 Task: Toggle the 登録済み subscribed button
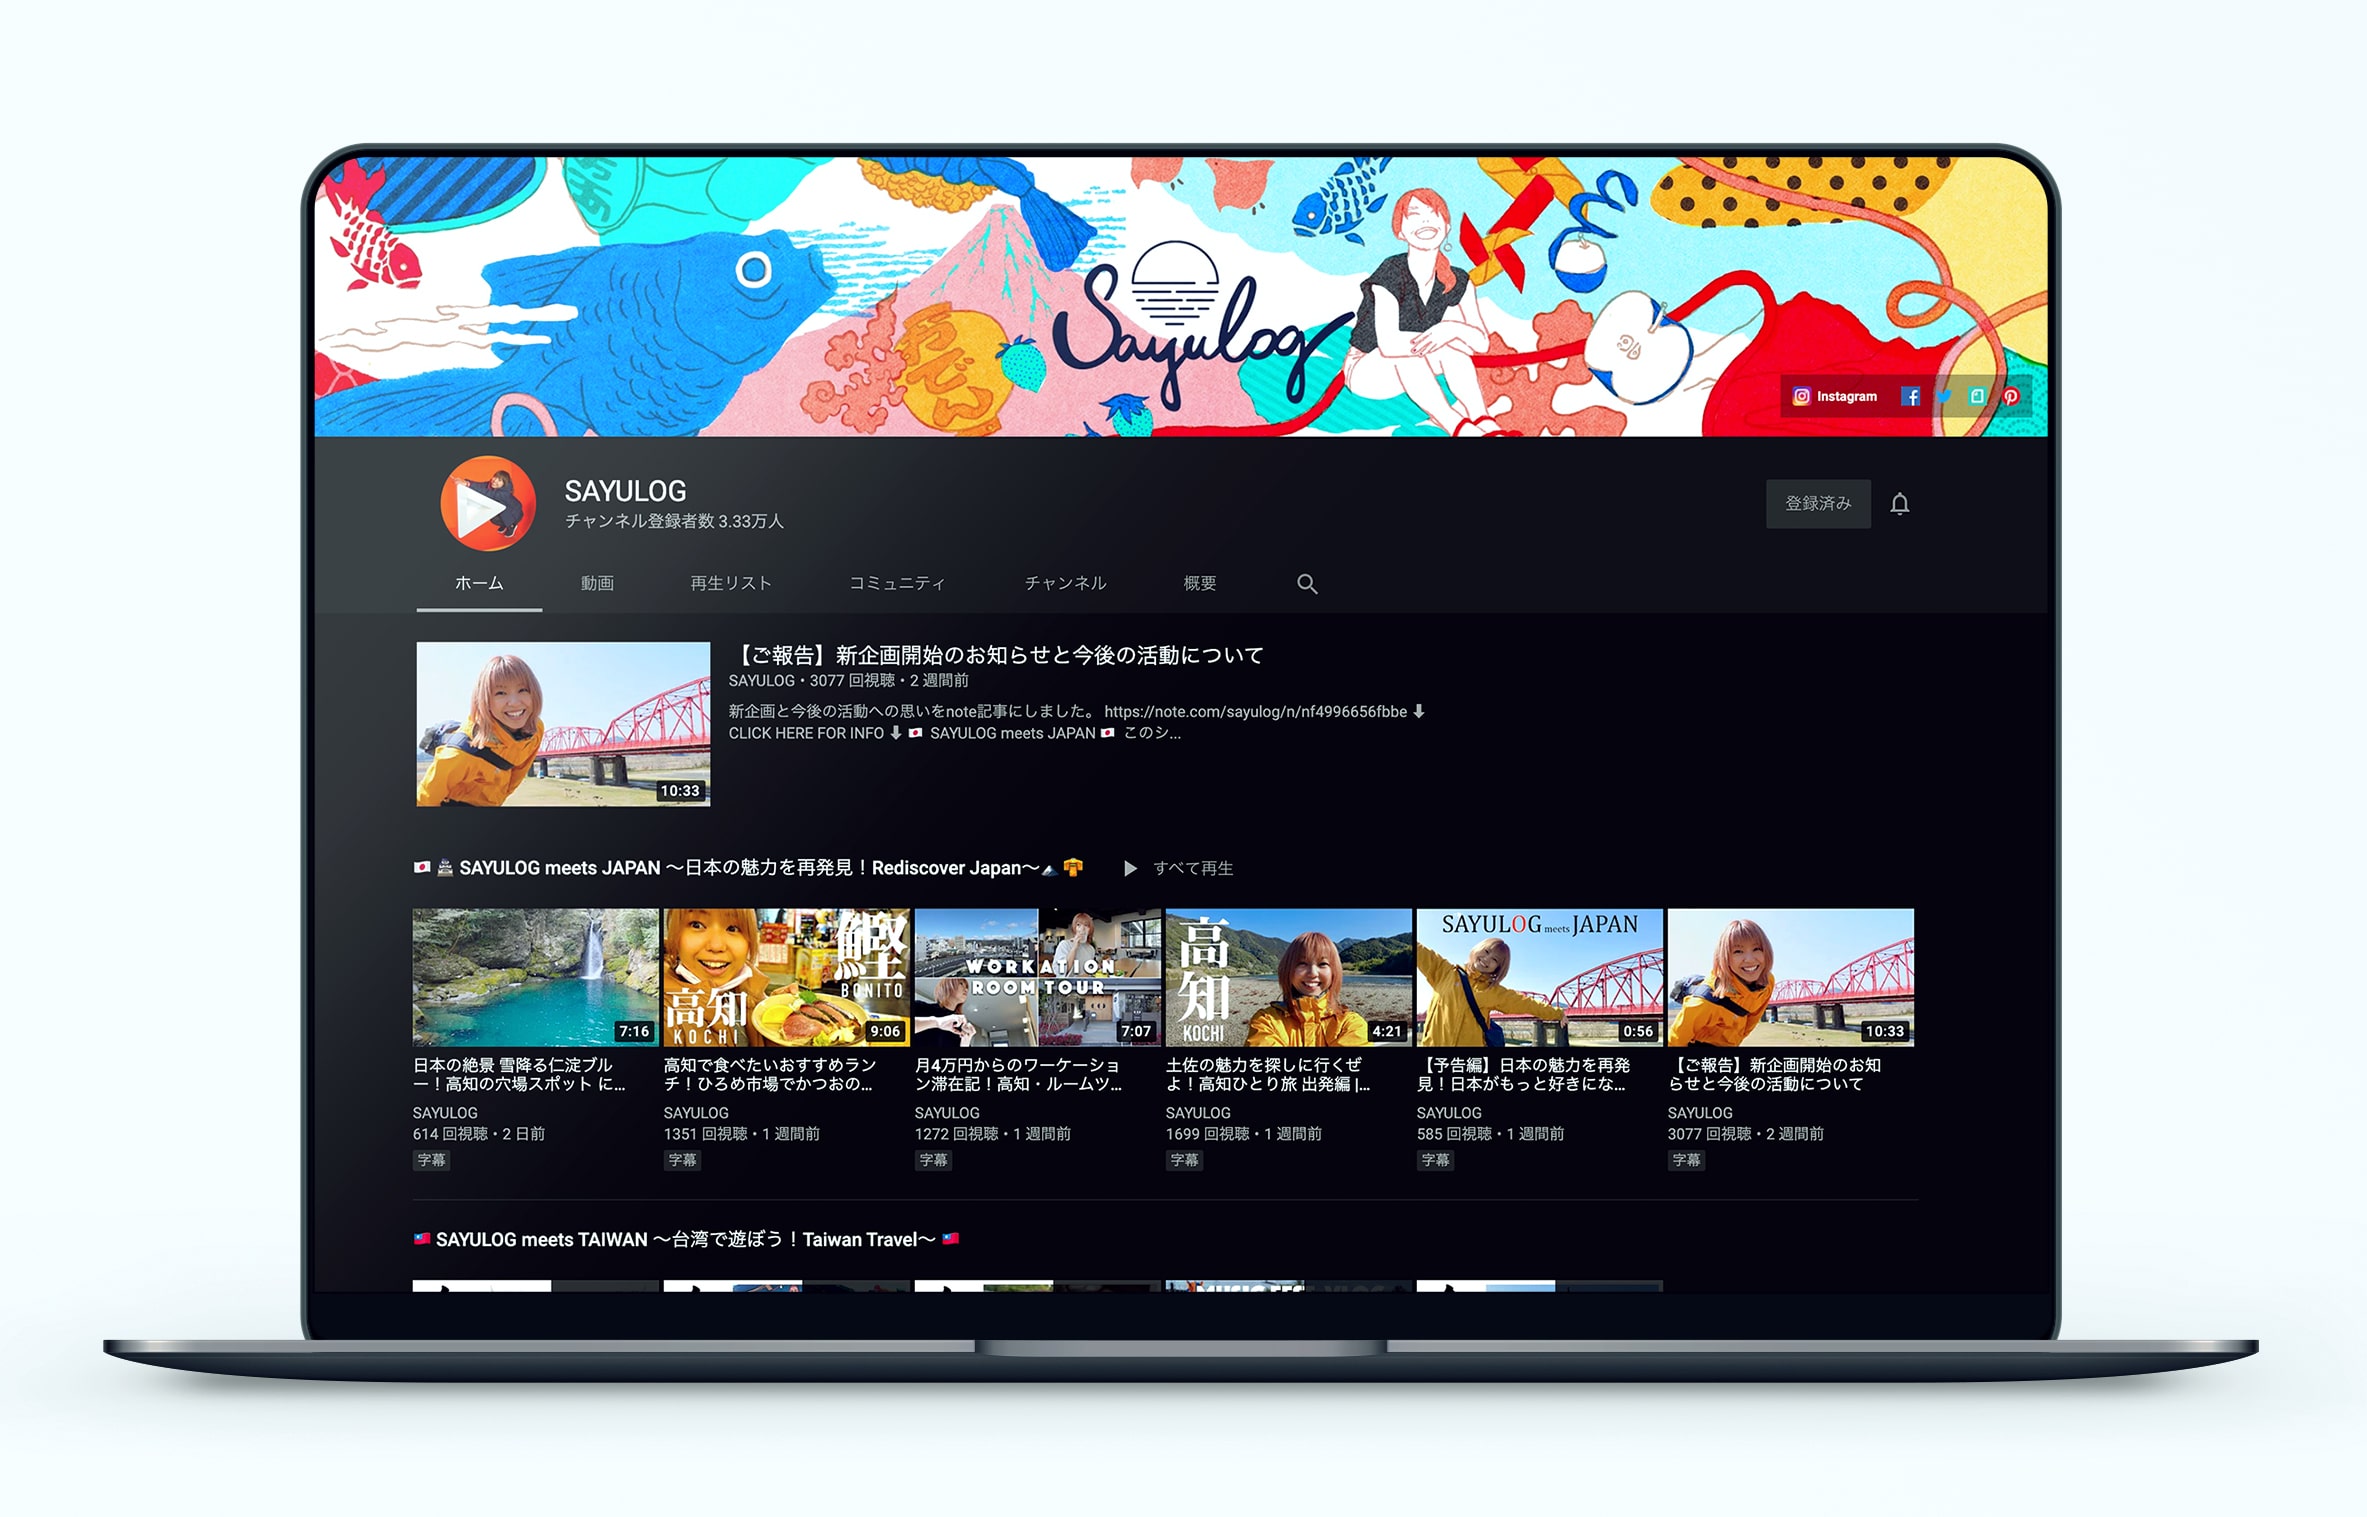[1817, 503]
